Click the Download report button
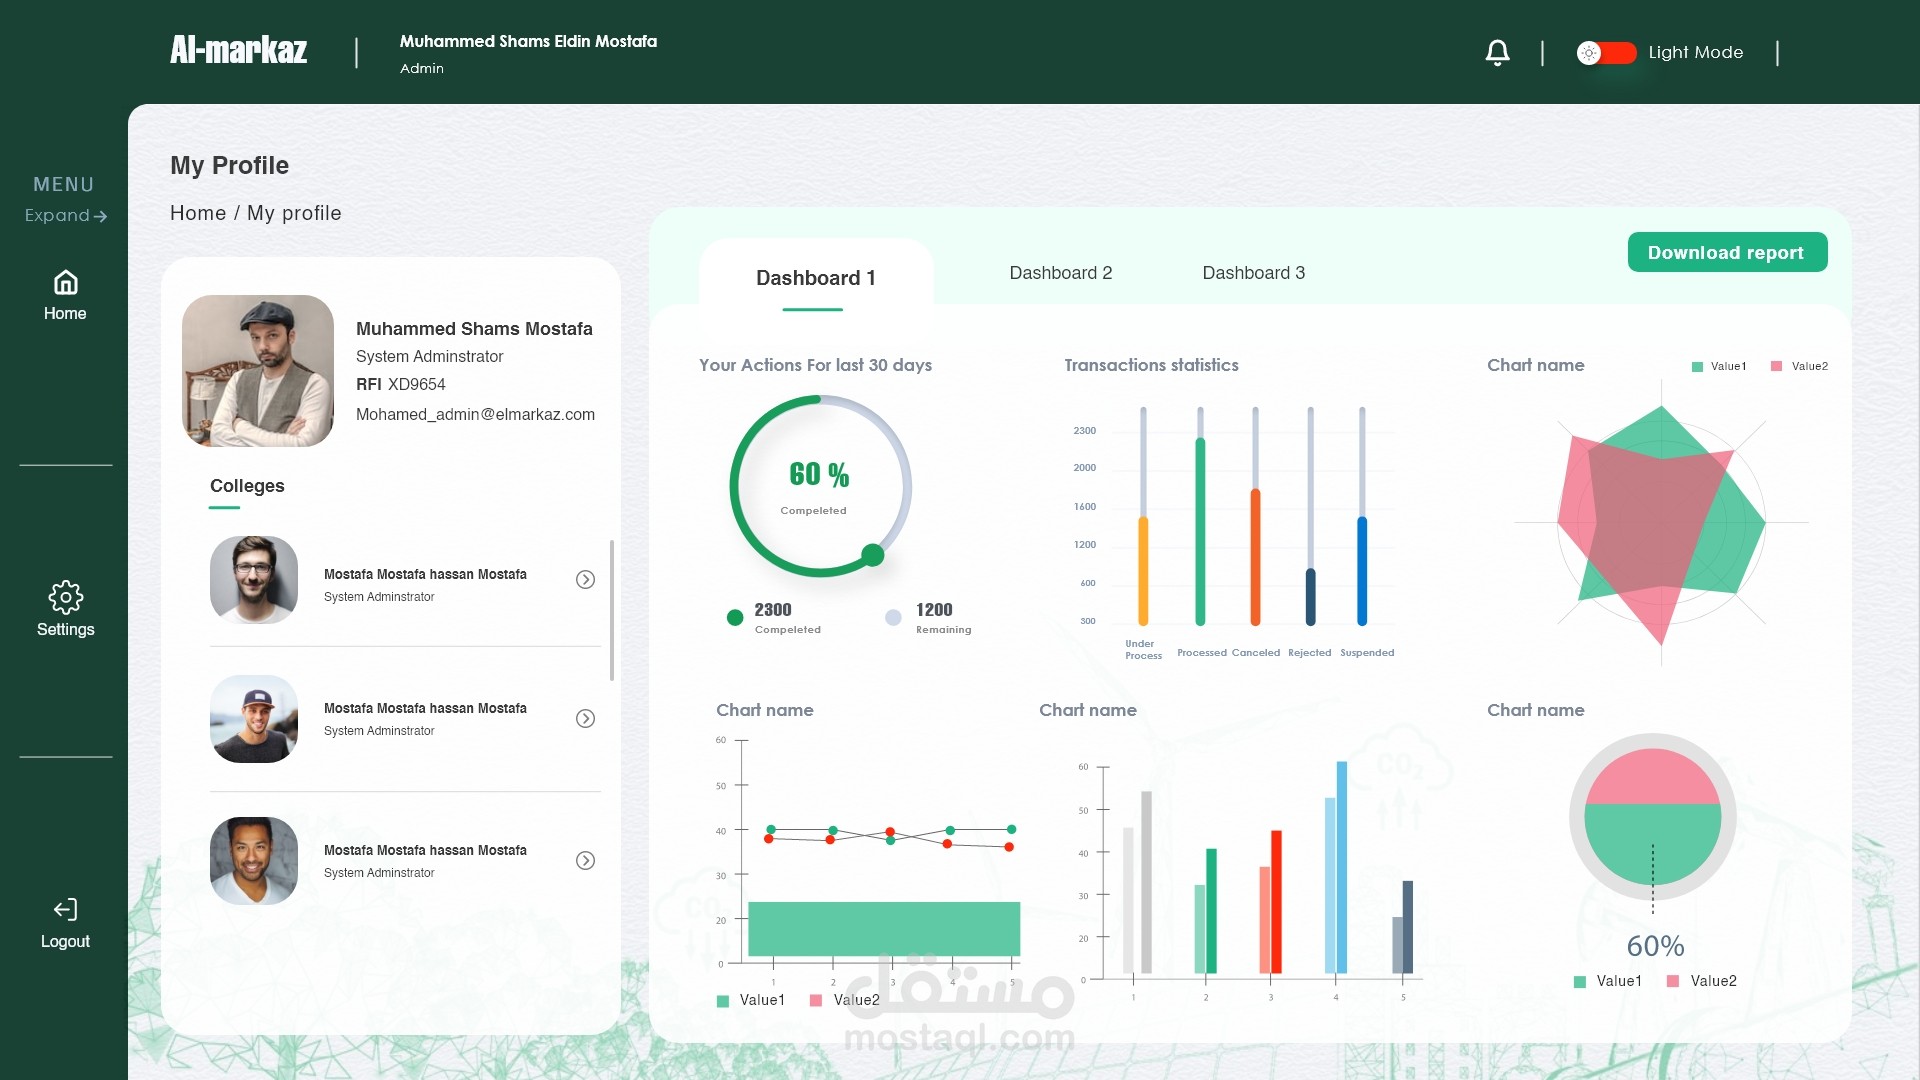This screenshot has height=1080, width=1920. click(x=1727, y=252)
